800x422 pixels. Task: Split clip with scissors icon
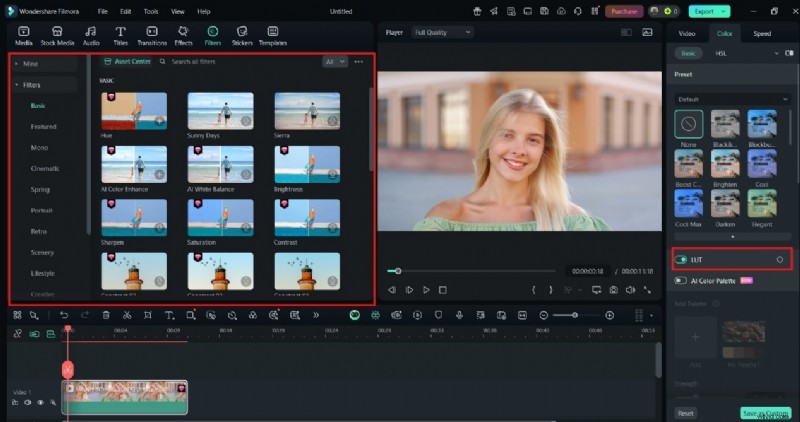(x=127, y=315)
